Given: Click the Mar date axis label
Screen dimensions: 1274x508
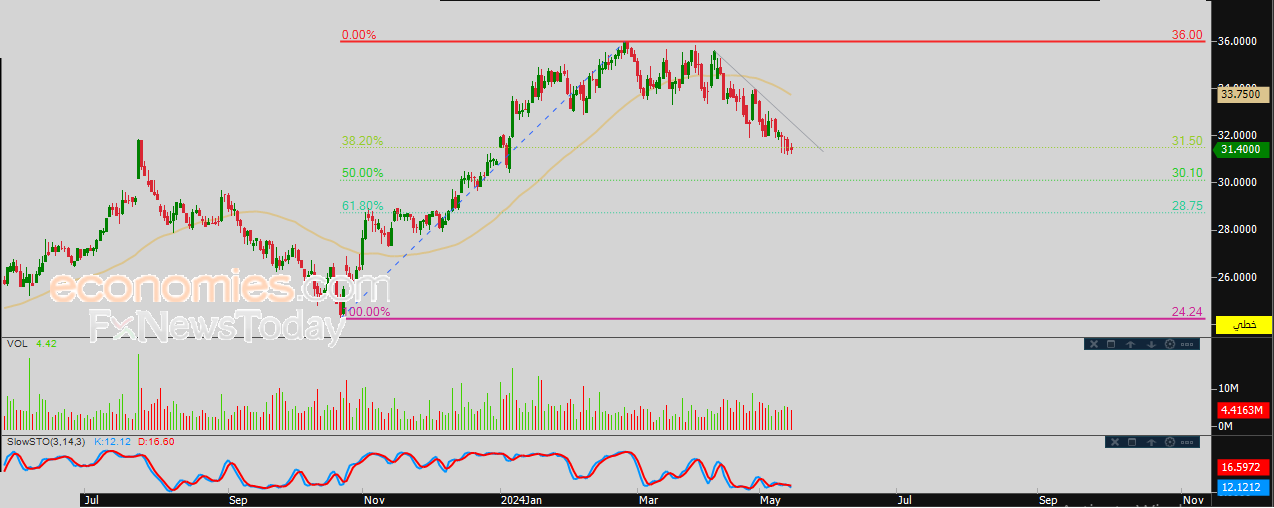Looking at the screenshot, I should tap(648, 498).
